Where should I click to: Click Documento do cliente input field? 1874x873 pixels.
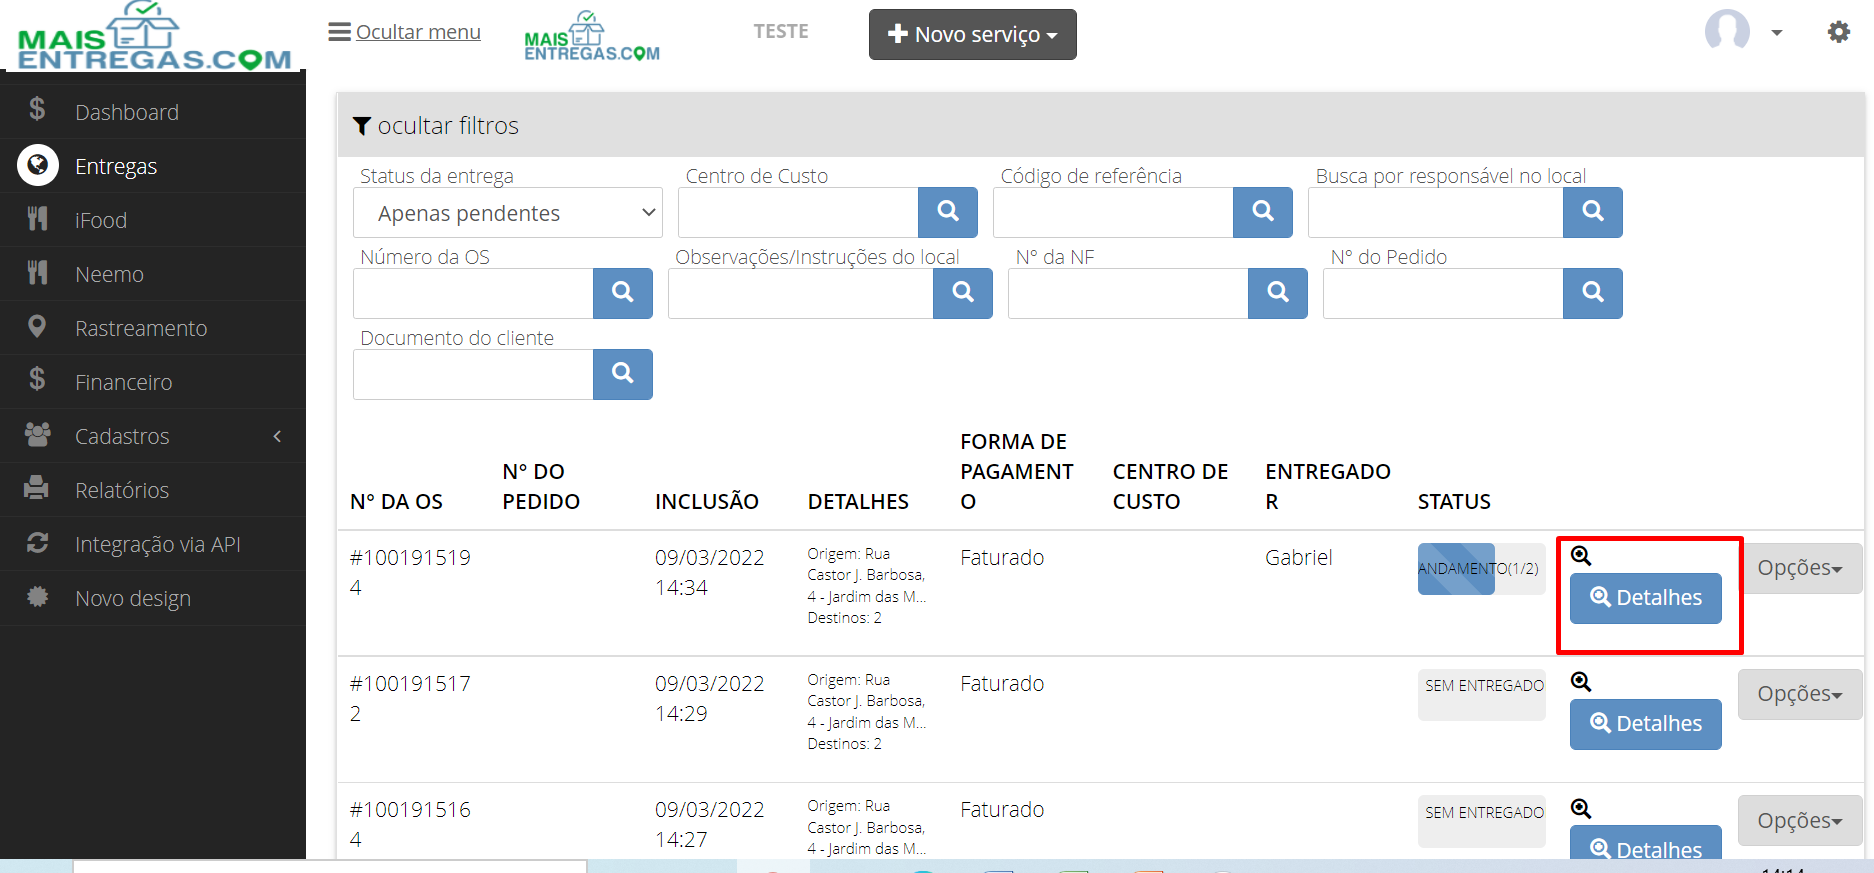point(473,374)
